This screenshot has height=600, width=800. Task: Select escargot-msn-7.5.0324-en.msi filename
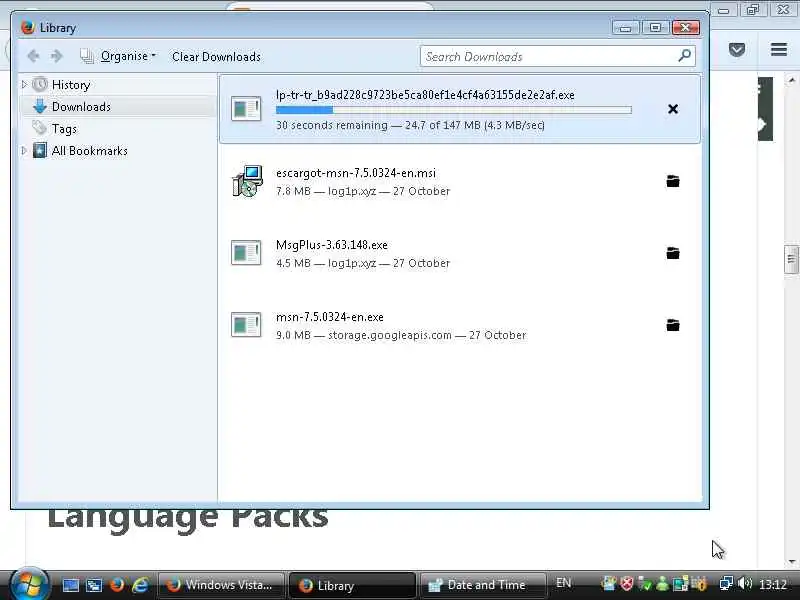coord(356,173)
